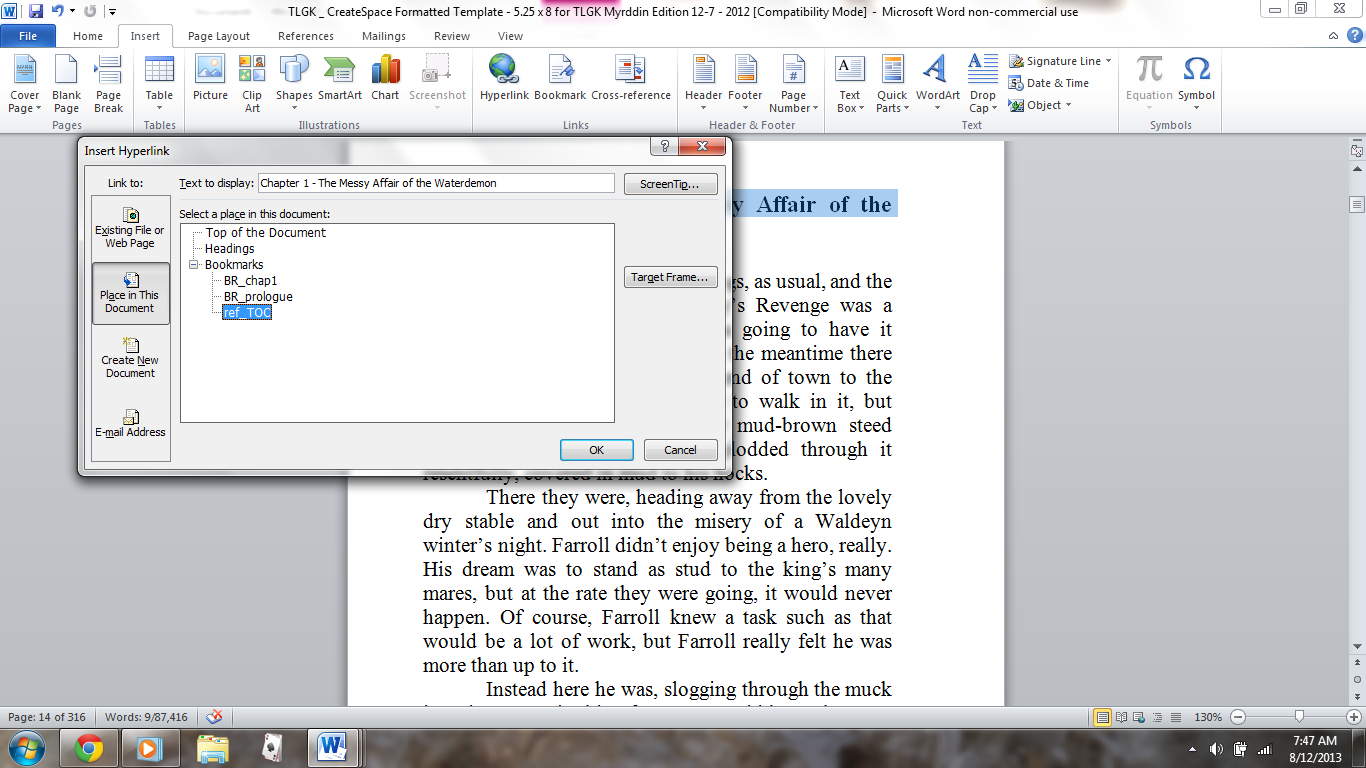Click OK in Insert Hyperlink dialog
The image size is (1366, 768).
coord(596,450)
